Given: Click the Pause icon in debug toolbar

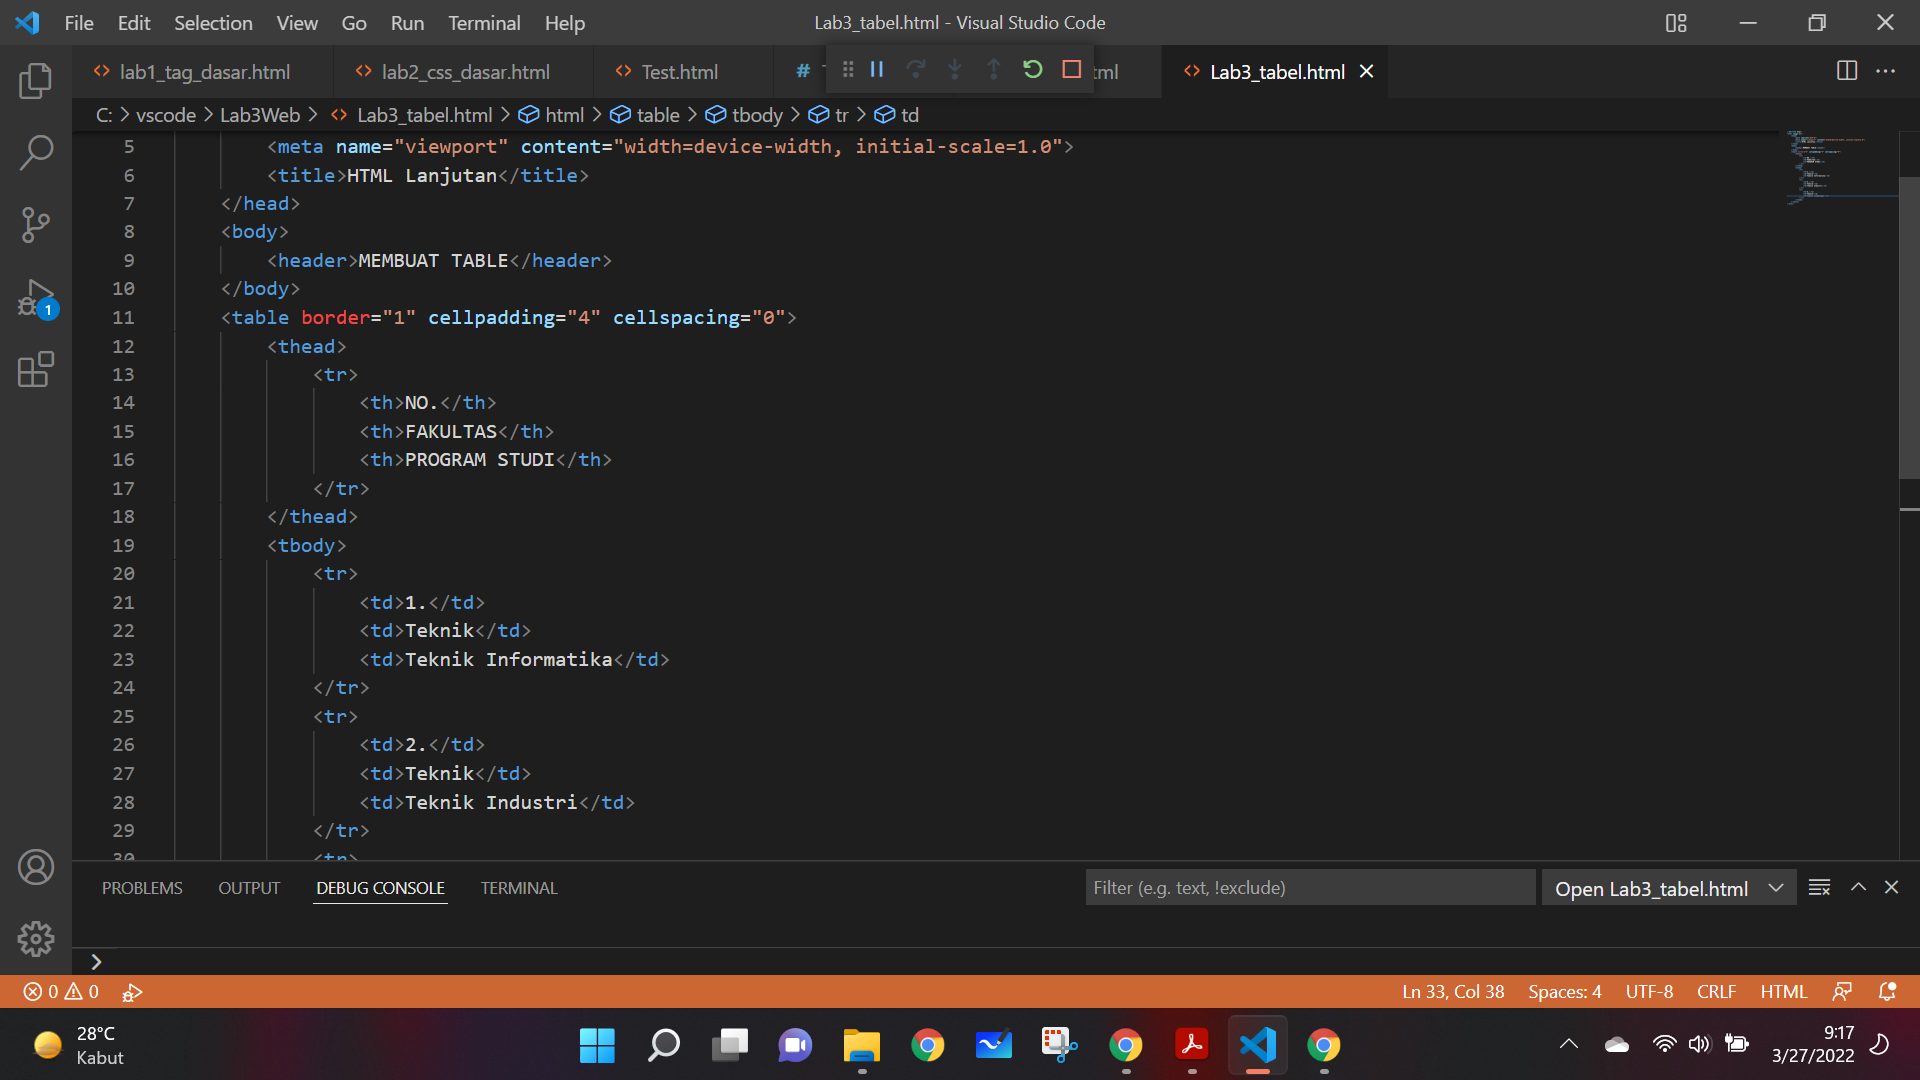Looking at the screenshot, I should pyautogui.click(x=877, y=69).
